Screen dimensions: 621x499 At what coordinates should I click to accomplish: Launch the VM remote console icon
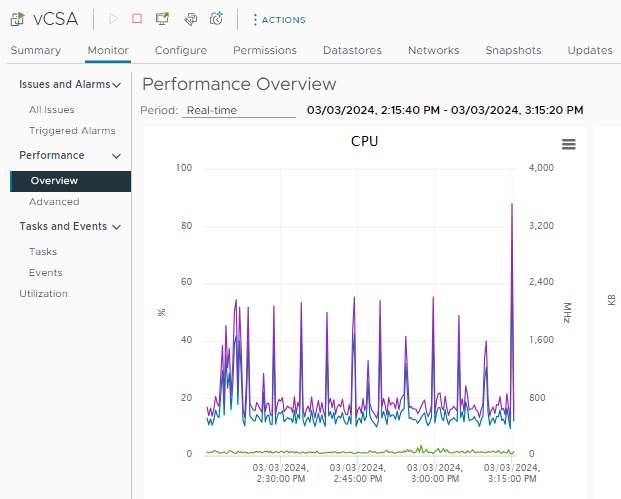point(163,19)
